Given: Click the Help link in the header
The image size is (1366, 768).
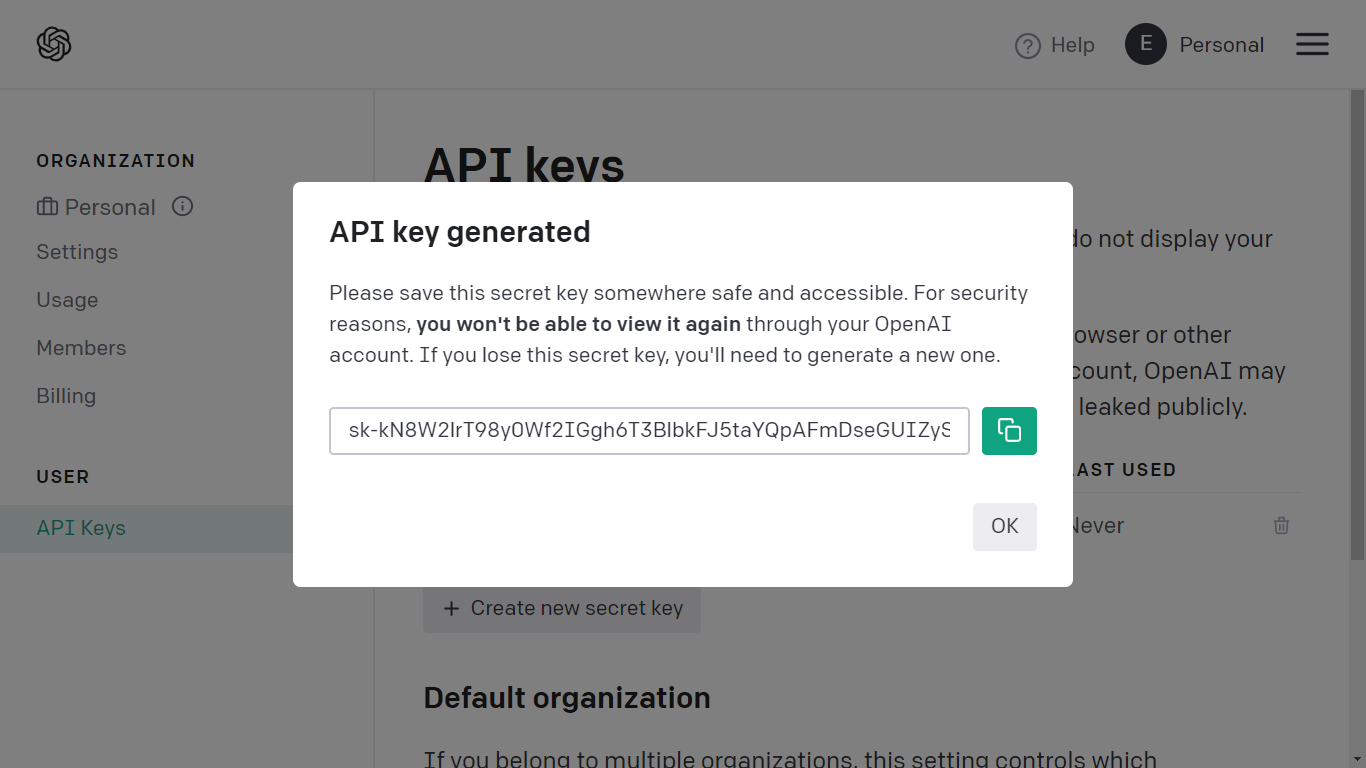Looking at the screenshot, I should (1072, 45).
